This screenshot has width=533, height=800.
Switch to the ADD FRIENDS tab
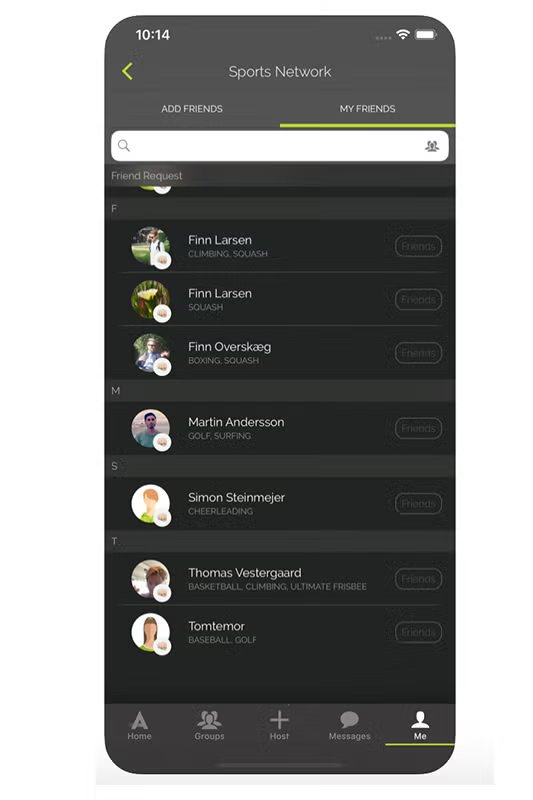[192, 109]
